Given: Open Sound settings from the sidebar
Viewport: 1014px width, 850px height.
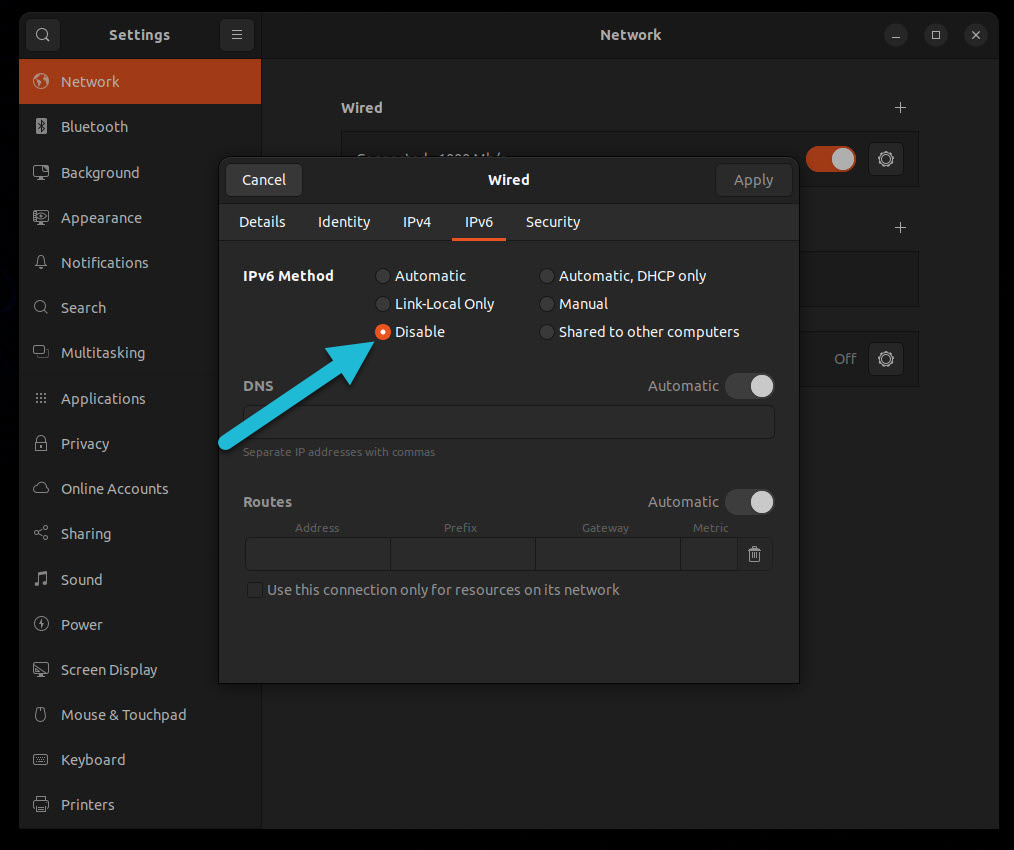Looking at the screenshot, I should point(81,579).
